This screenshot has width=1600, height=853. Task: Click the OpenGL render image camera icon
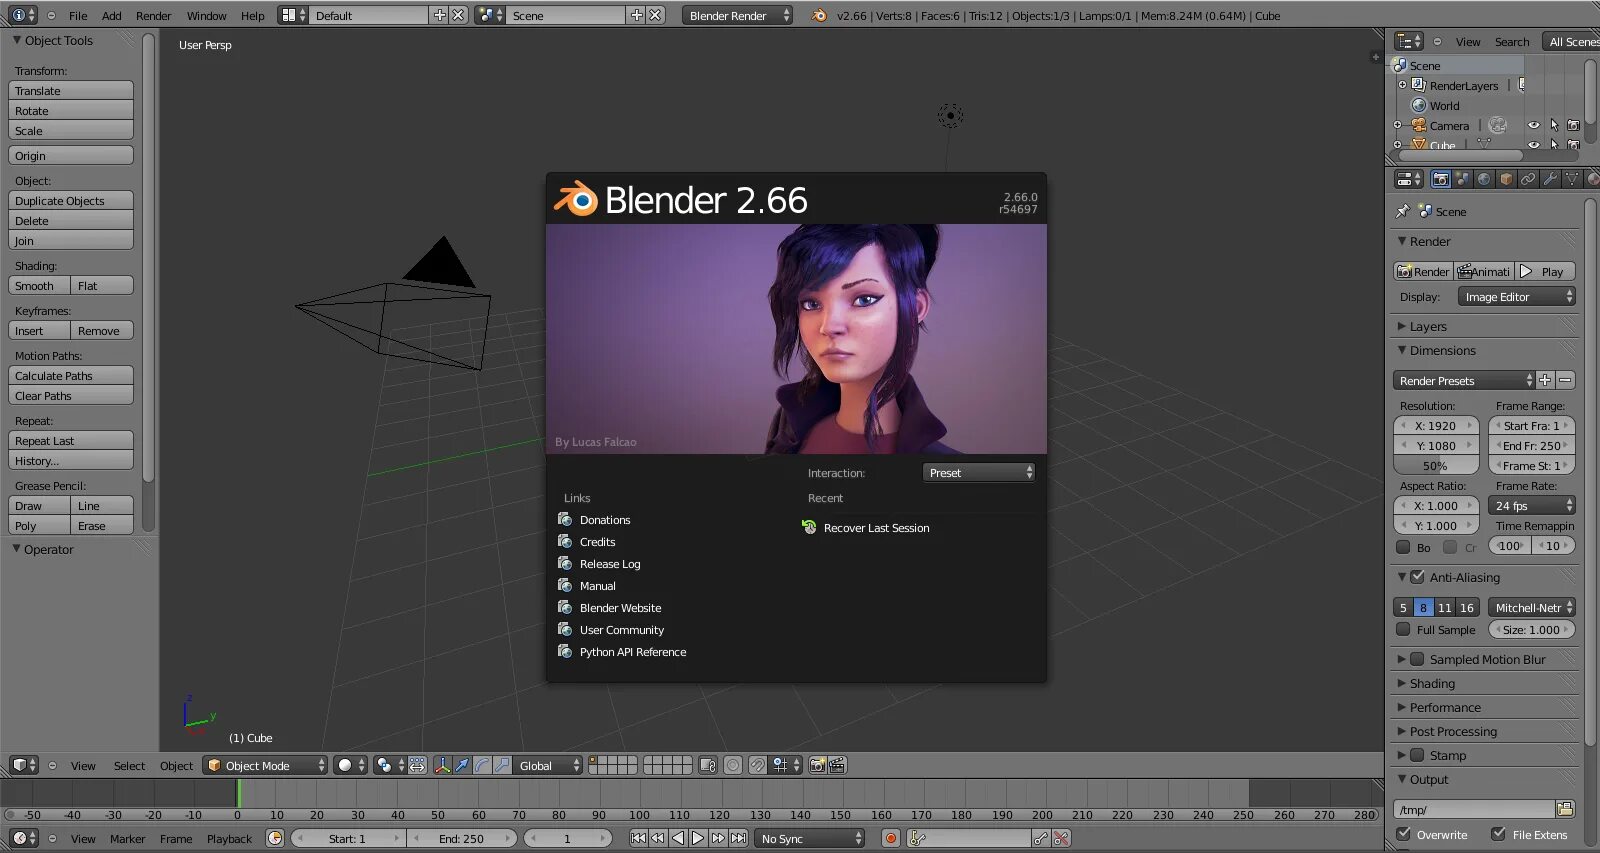point(817,765)
